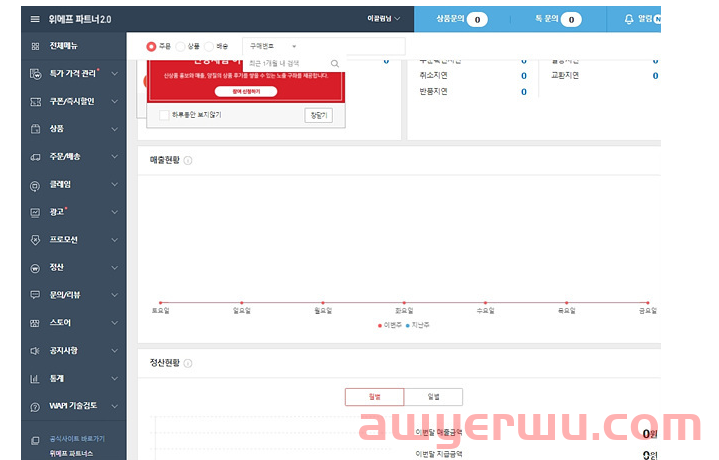Open the 전체메뉴 menu label
The image size is (719, 460).
pos(64,46)
